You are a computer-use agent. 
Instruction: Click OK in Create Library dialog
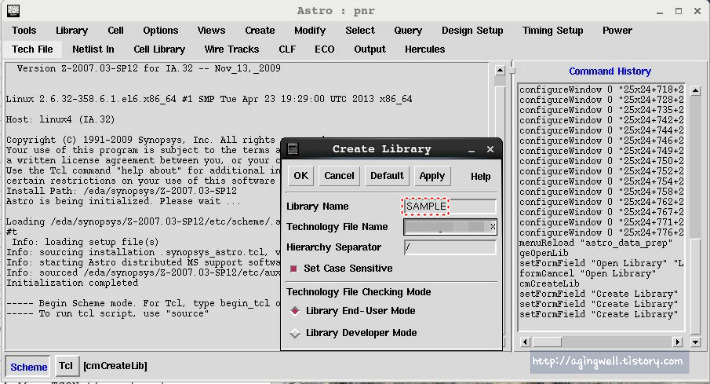click(x=301, y=176)
